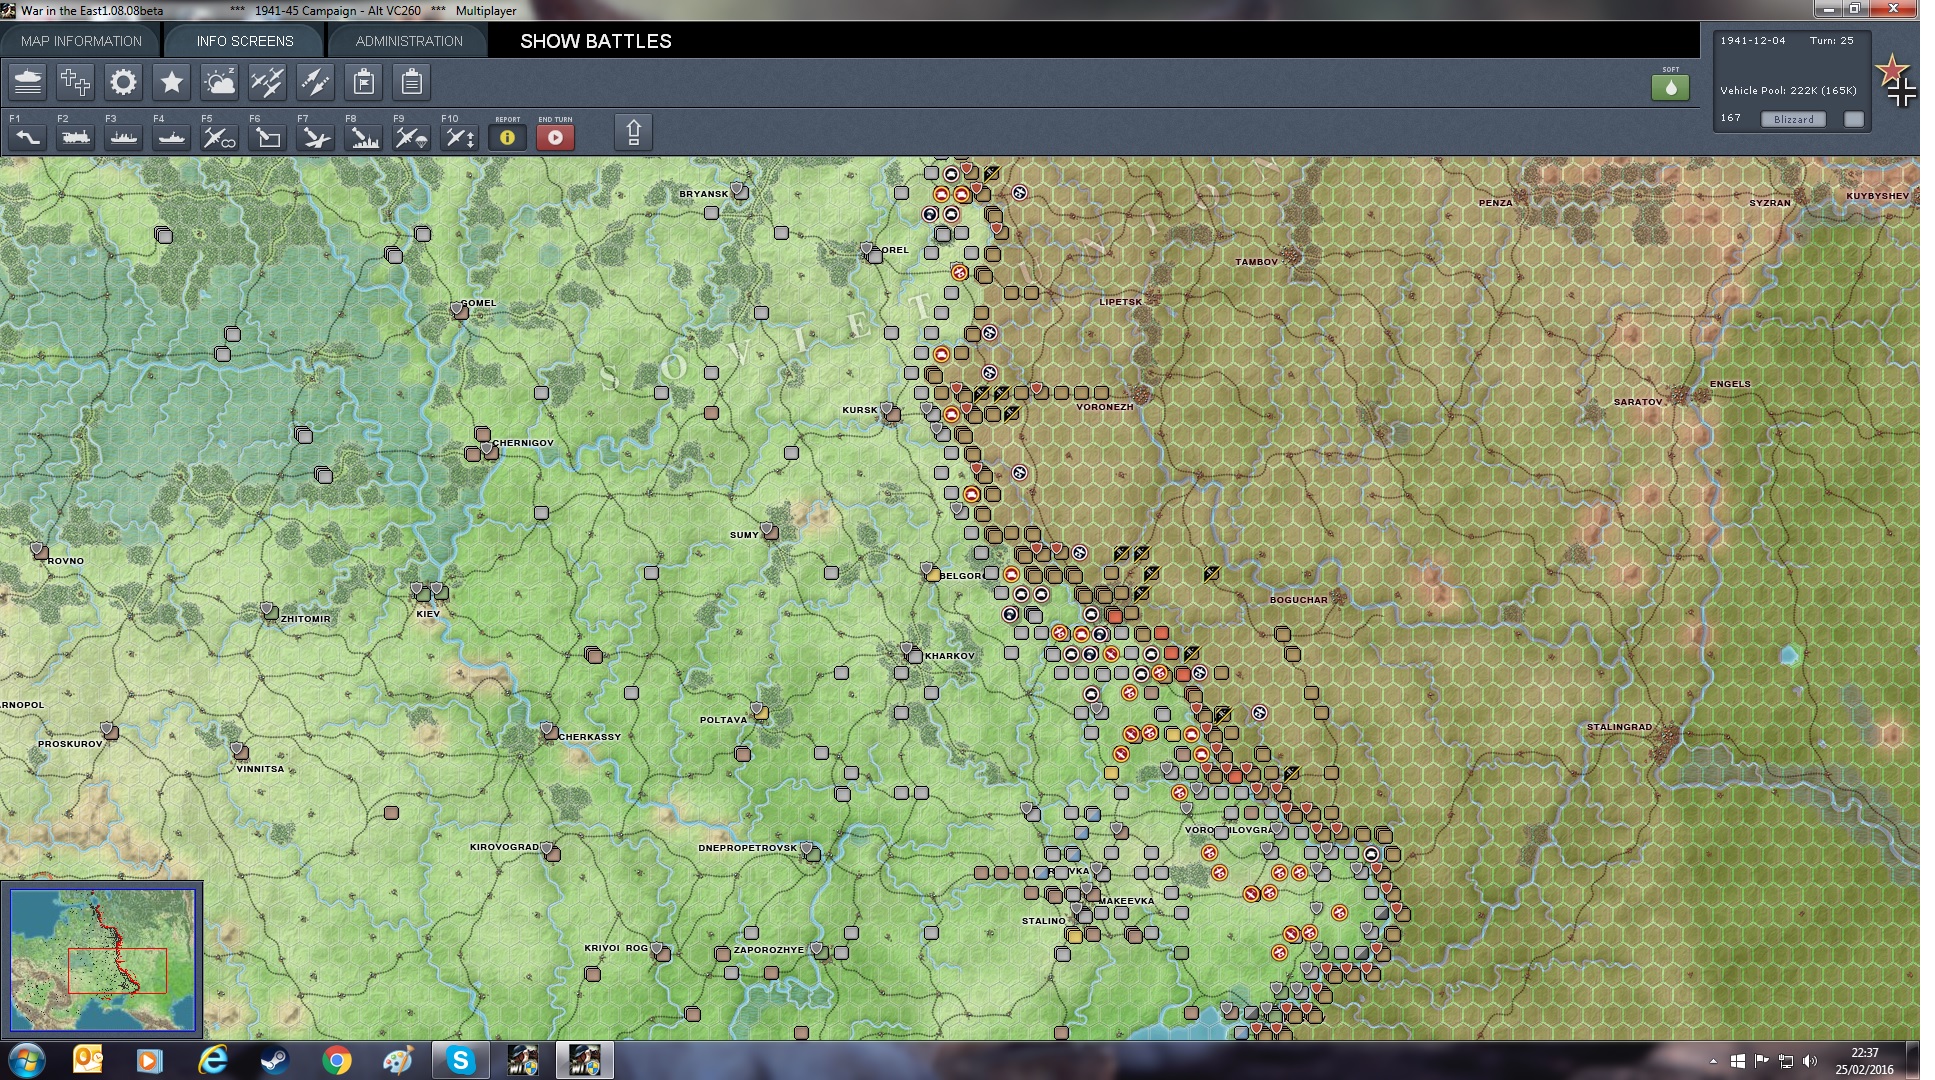
Task: Open the air doctrine three-planes screen
Action: point(267,82)
